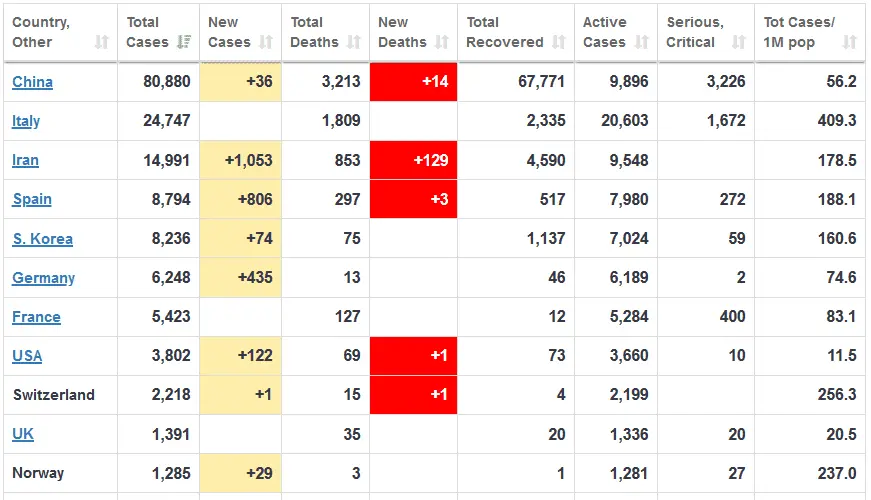Go to the Iran country page
Screen dimensions: 871x500
pyautogui.click(x=25, y=160)
